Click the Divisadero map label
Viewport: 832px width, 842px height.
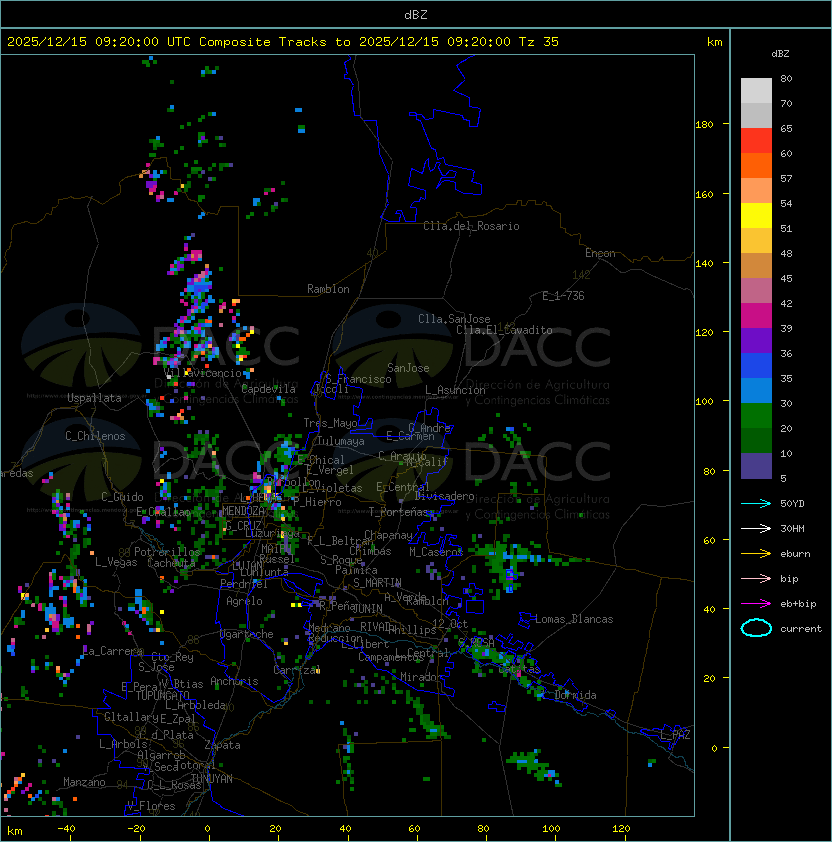coord(444,496)
